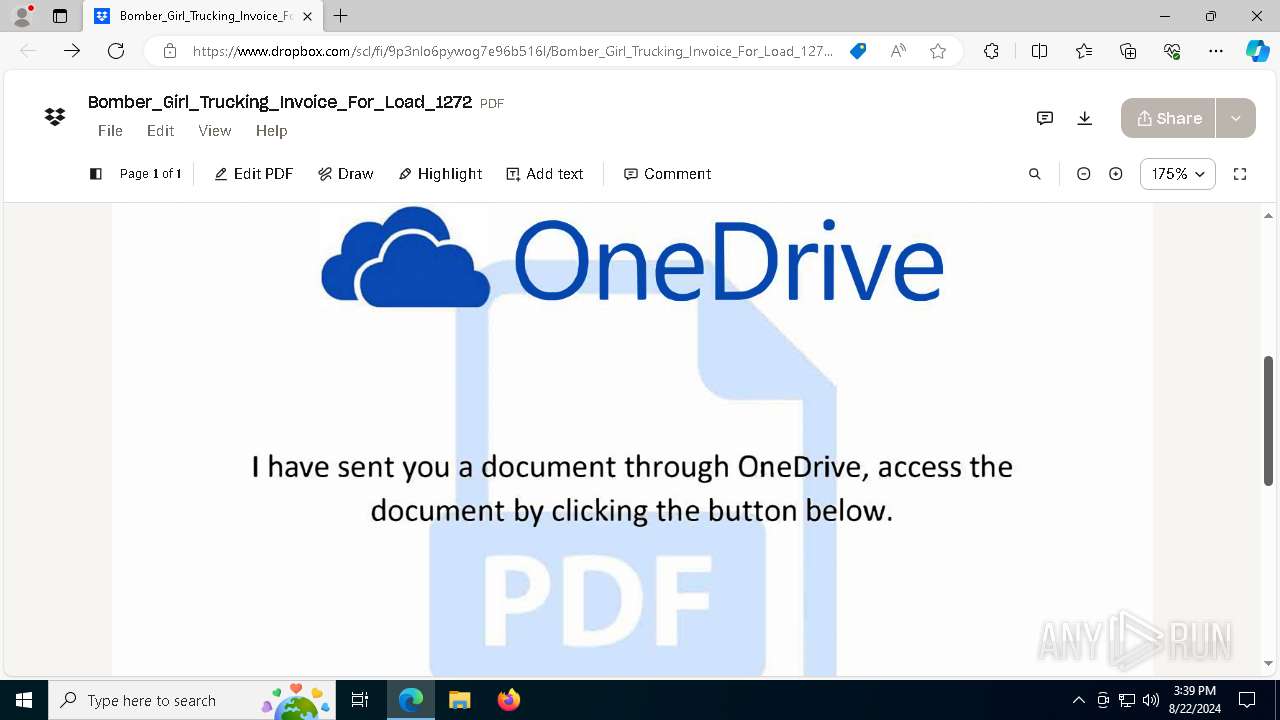Search within the document
The width and height of the screenshot is (1280, 720).
[1035, 174]
